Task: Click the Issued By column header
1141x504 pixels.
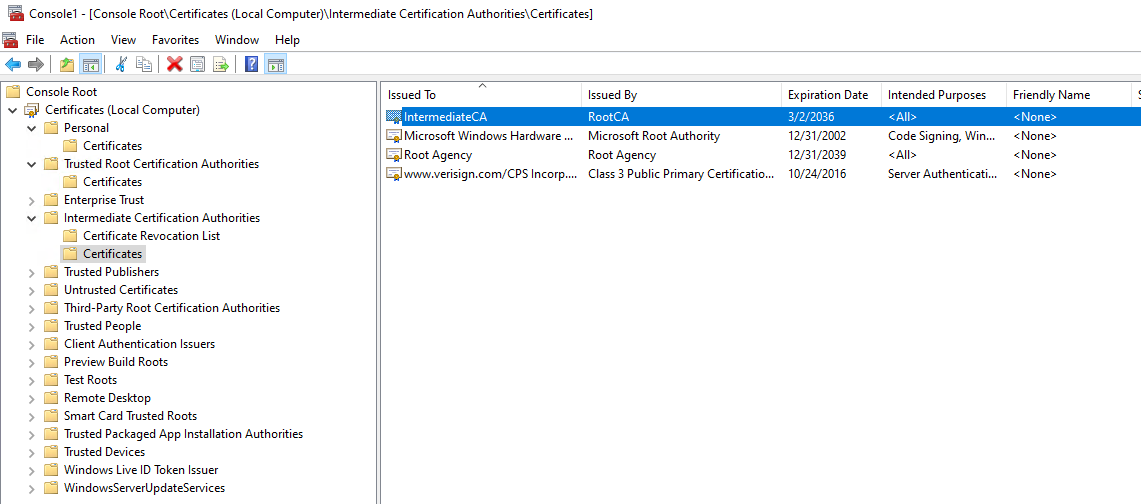Action: [612, 95]
